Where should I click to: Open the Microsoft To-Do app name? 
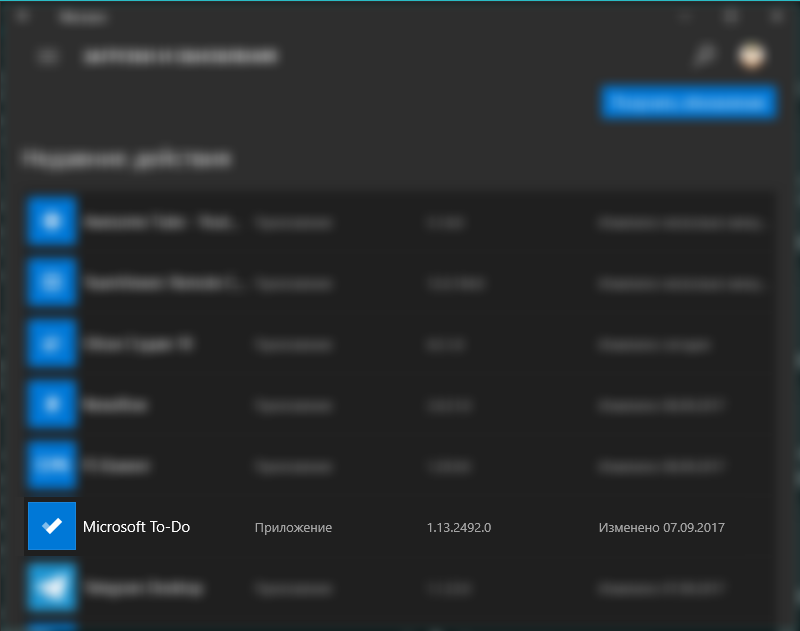(136, 527)
